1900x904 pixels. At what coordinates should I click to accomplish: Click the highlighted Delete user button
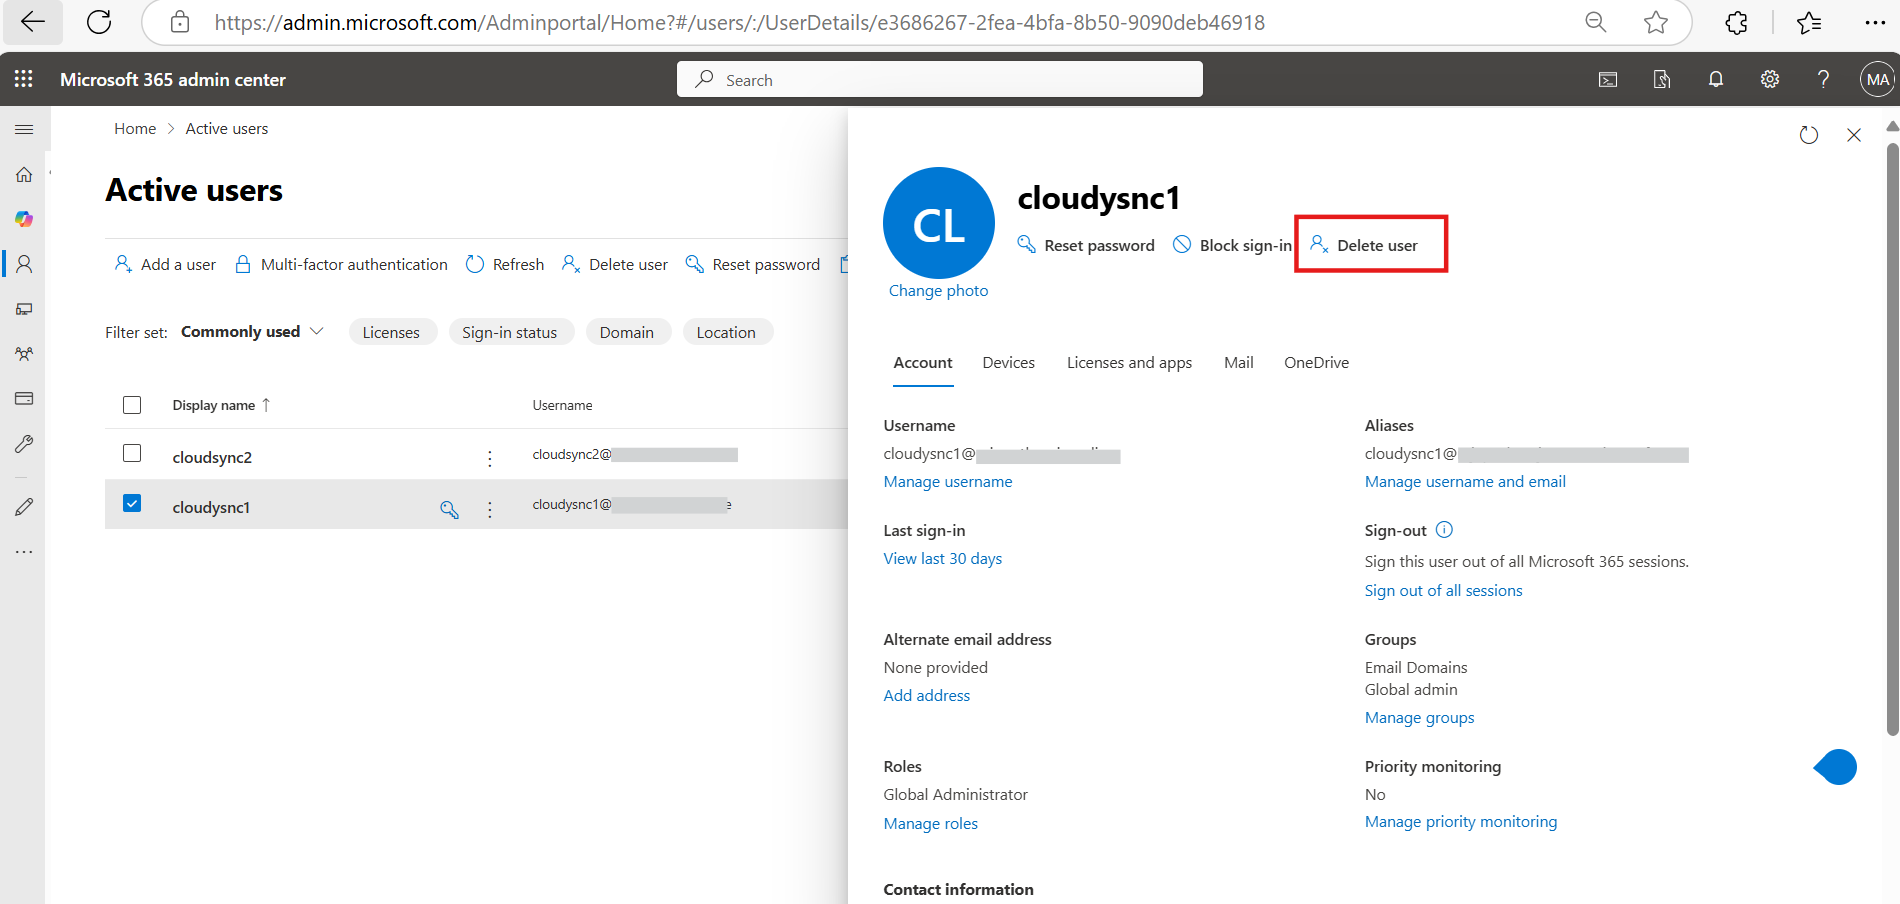[1370, 244]
